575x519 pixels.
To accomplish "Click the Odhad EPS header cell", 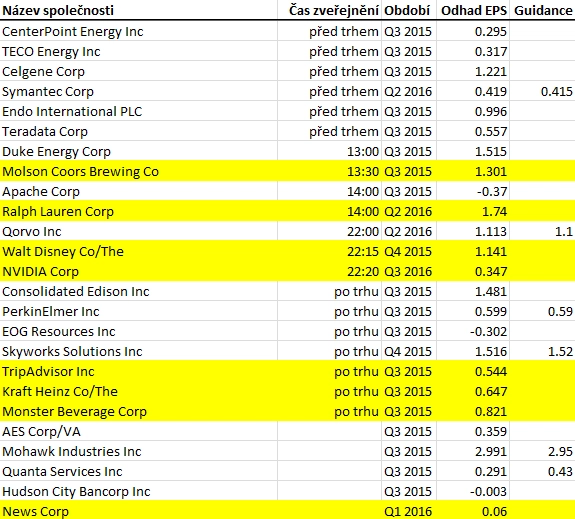I will click(x=473, y=10).
